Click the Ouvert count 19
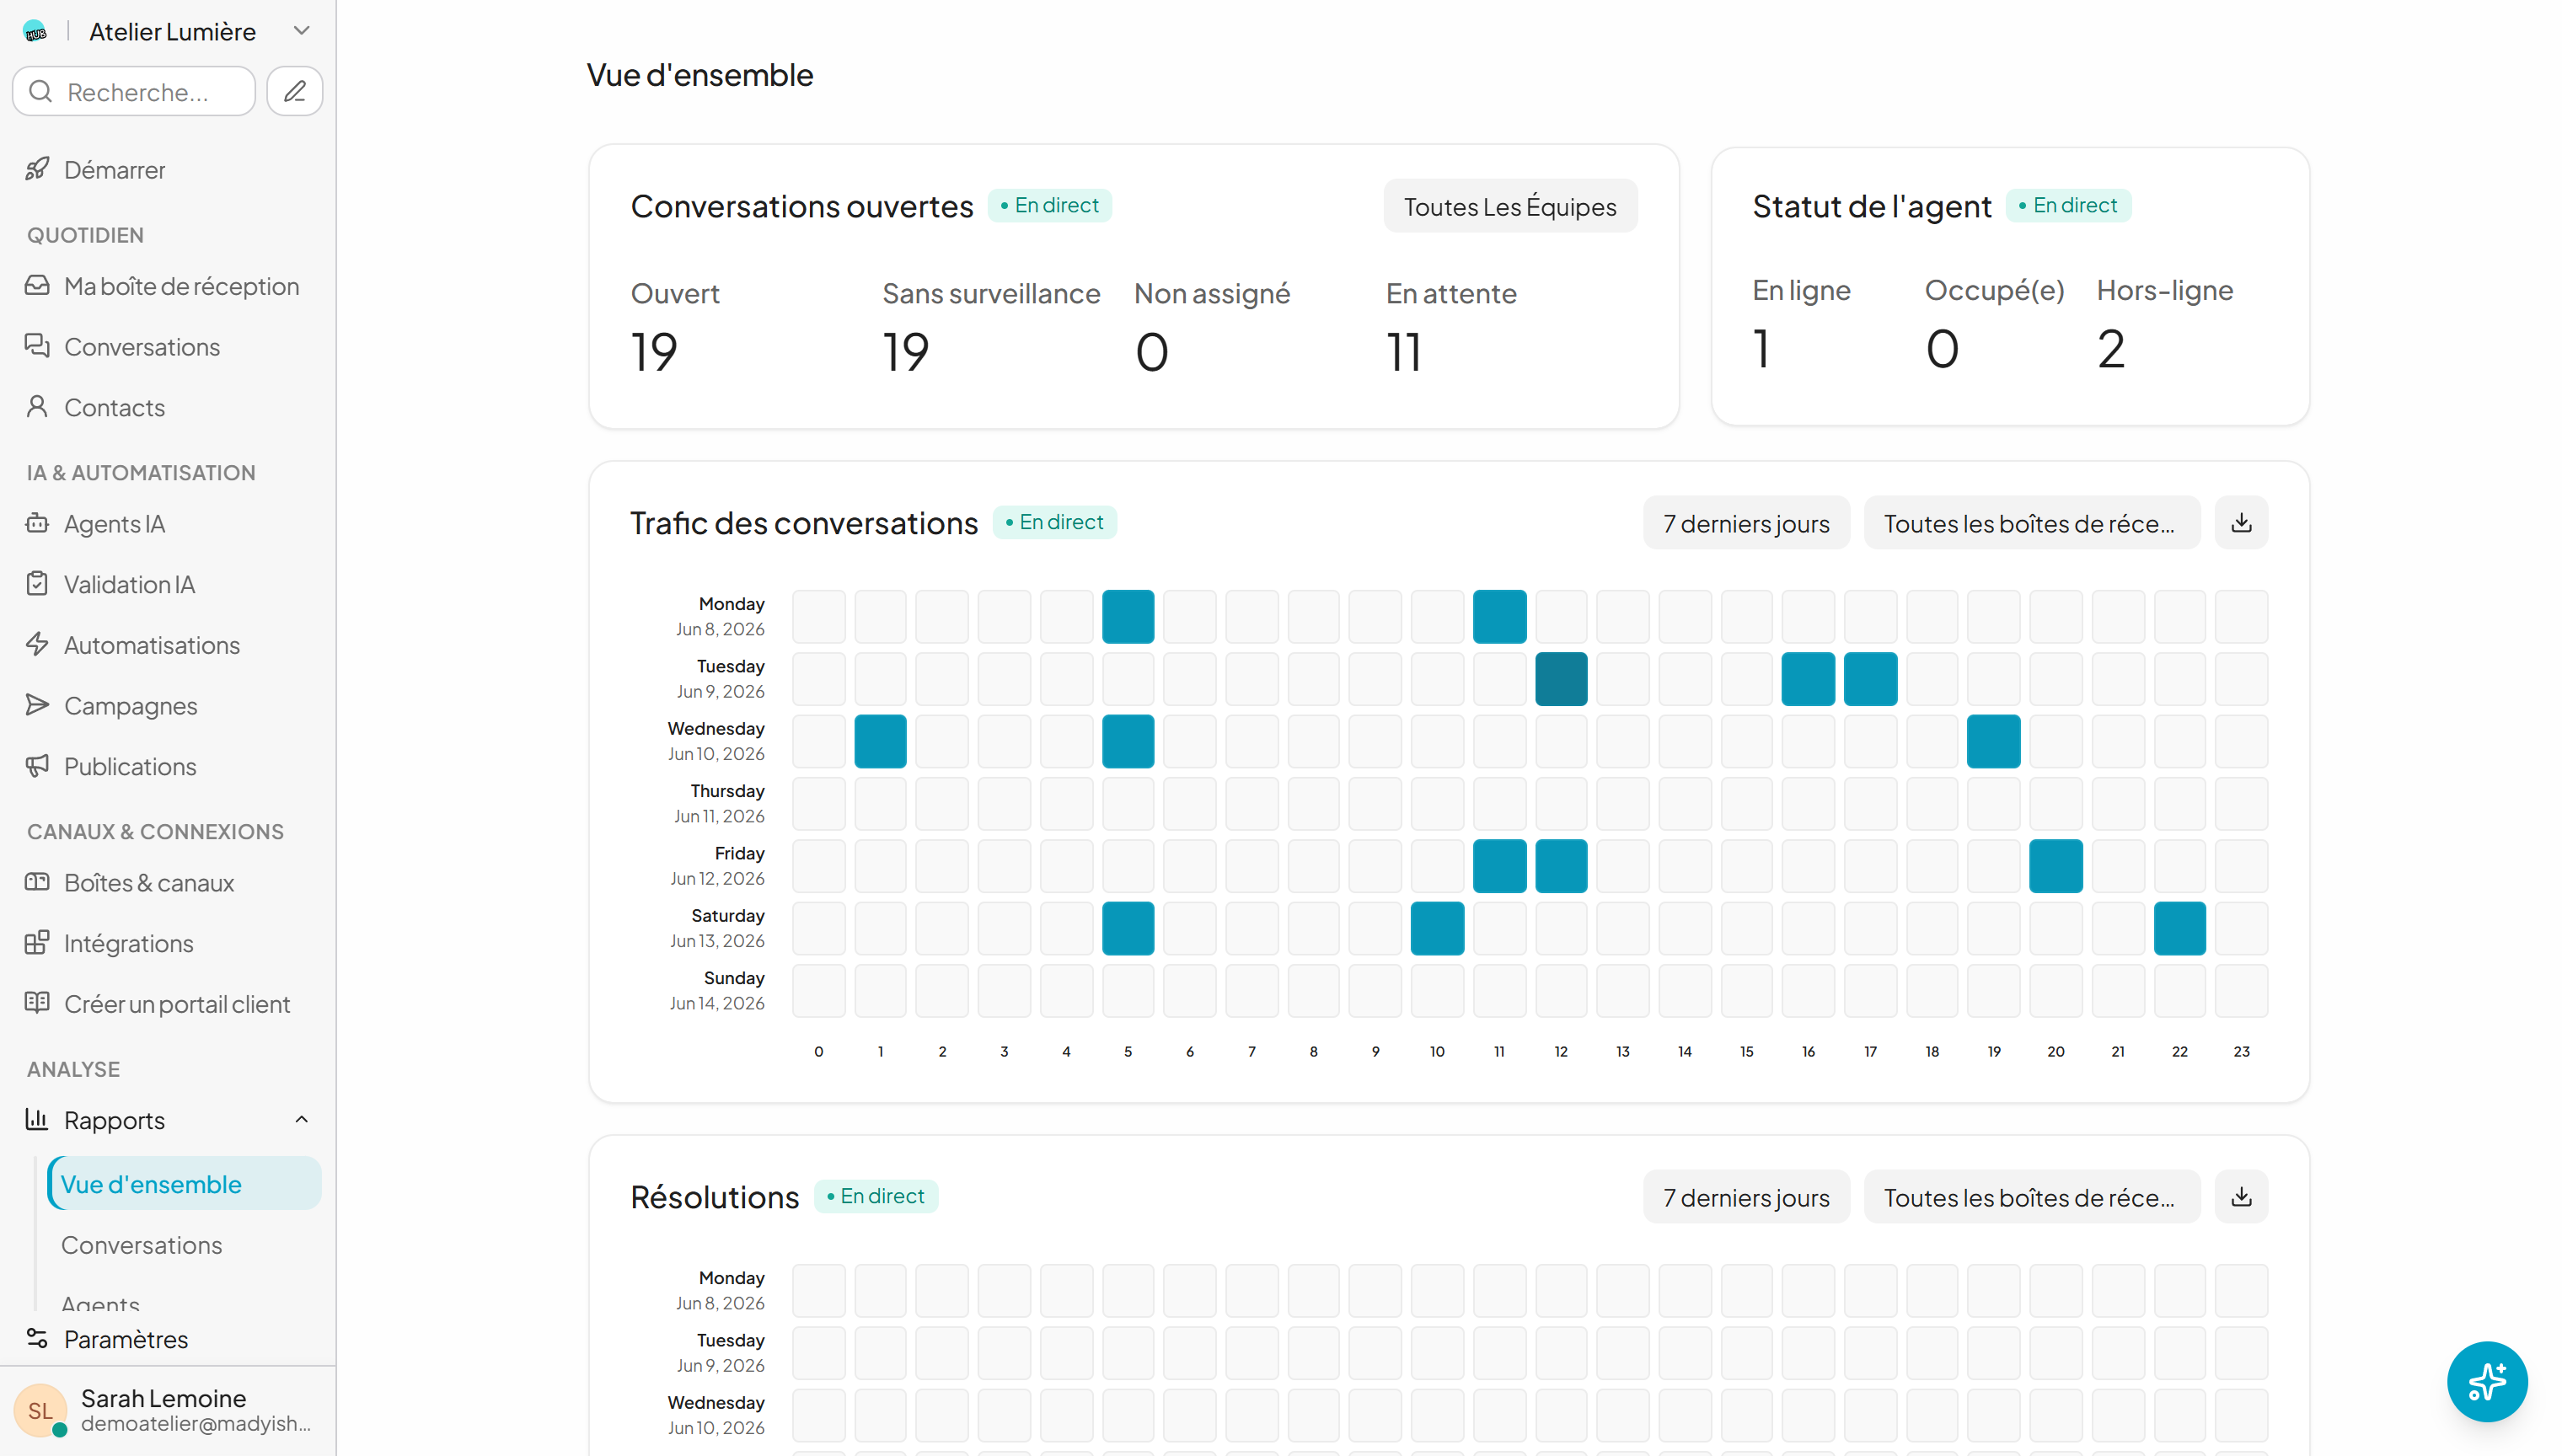 pos(654,352)
